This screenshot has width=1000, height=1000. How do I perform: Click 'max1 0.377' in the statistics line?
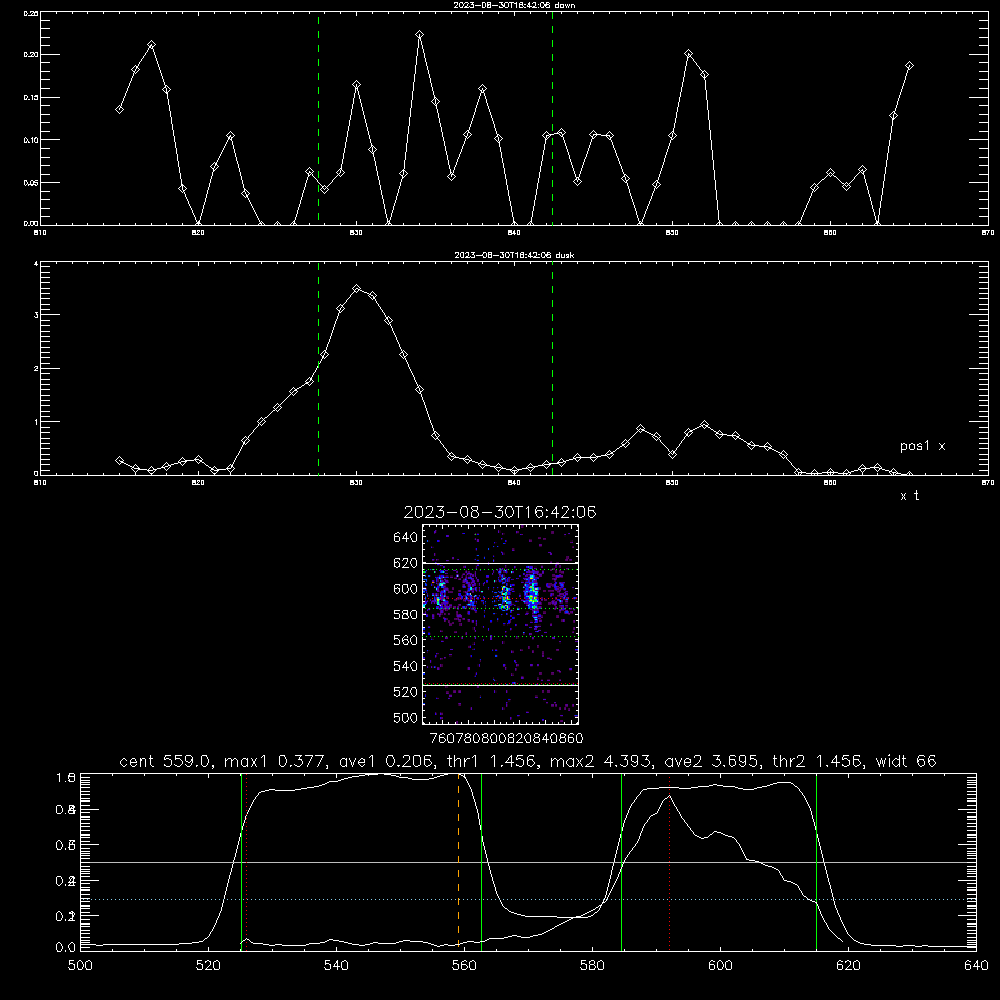(274, 761)
